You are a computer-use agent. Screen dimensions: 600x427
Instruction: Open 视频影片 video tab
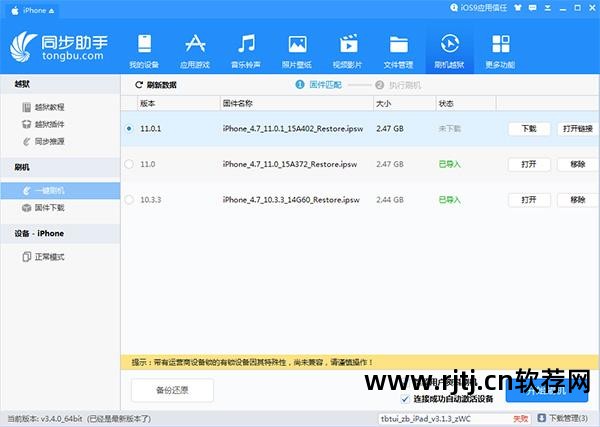point(348,51)
